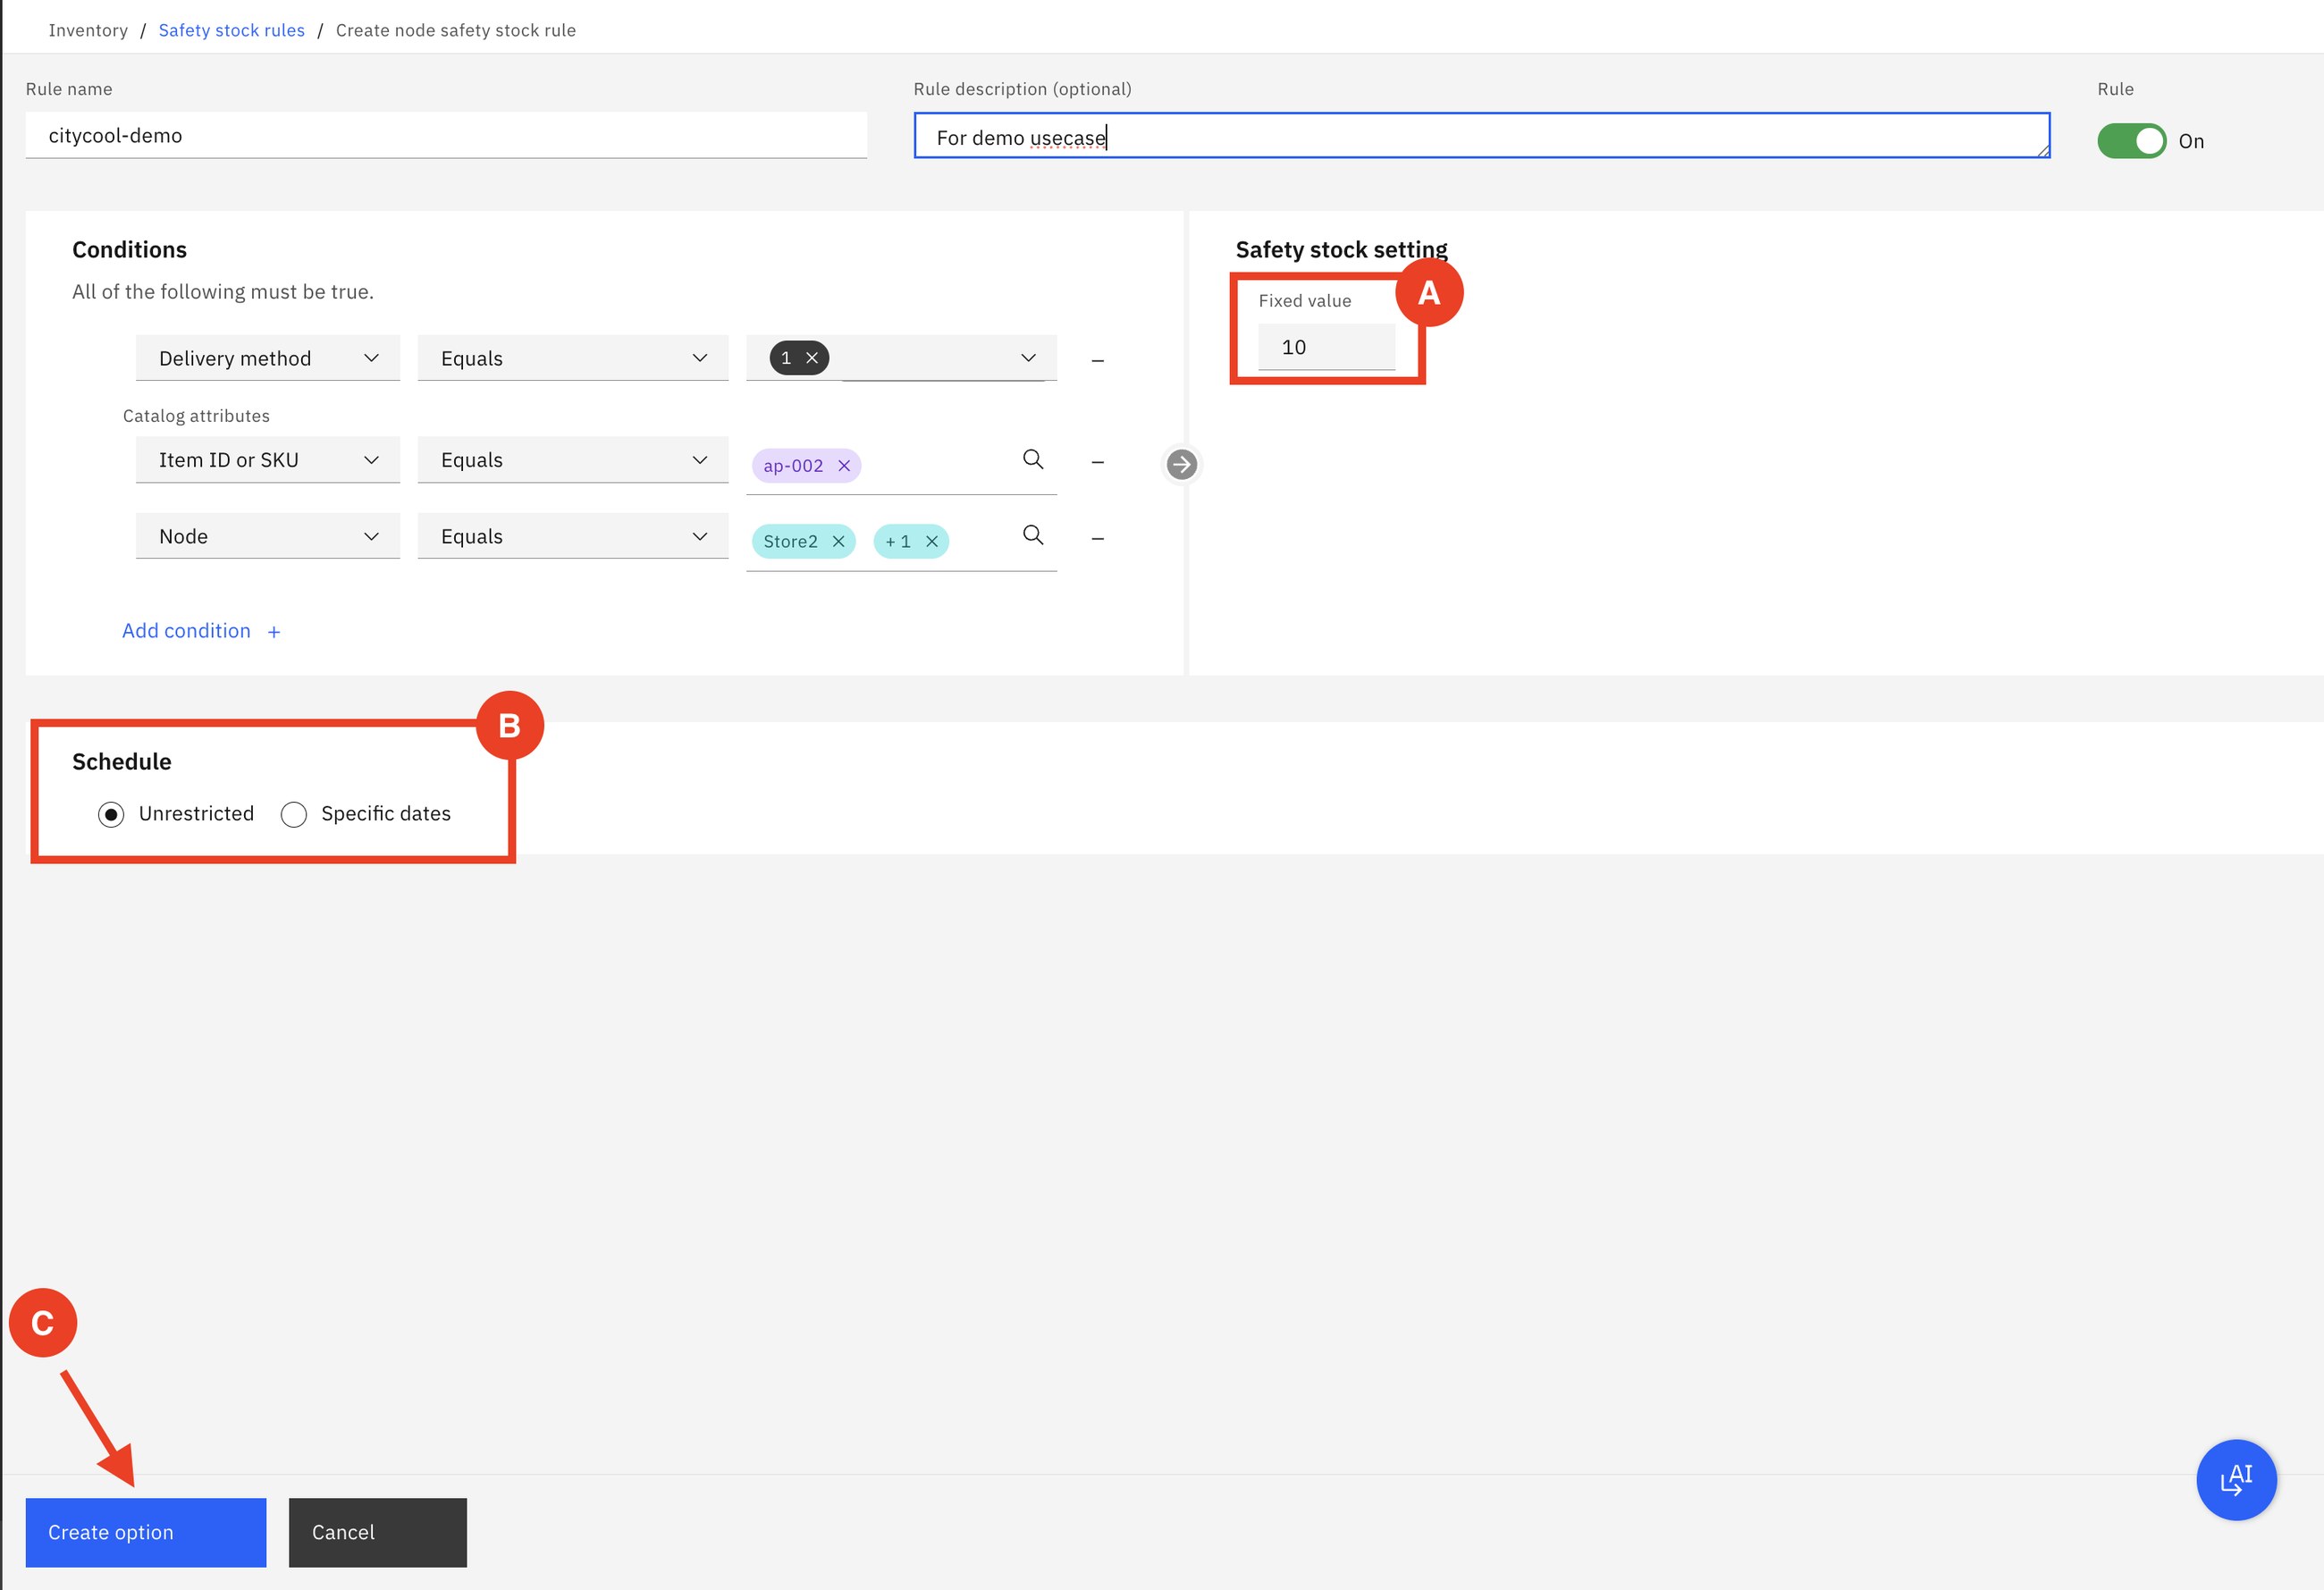Select the Unrestricted schedule option
The image size is (2324, 1590).
click(x=111, y=814)
